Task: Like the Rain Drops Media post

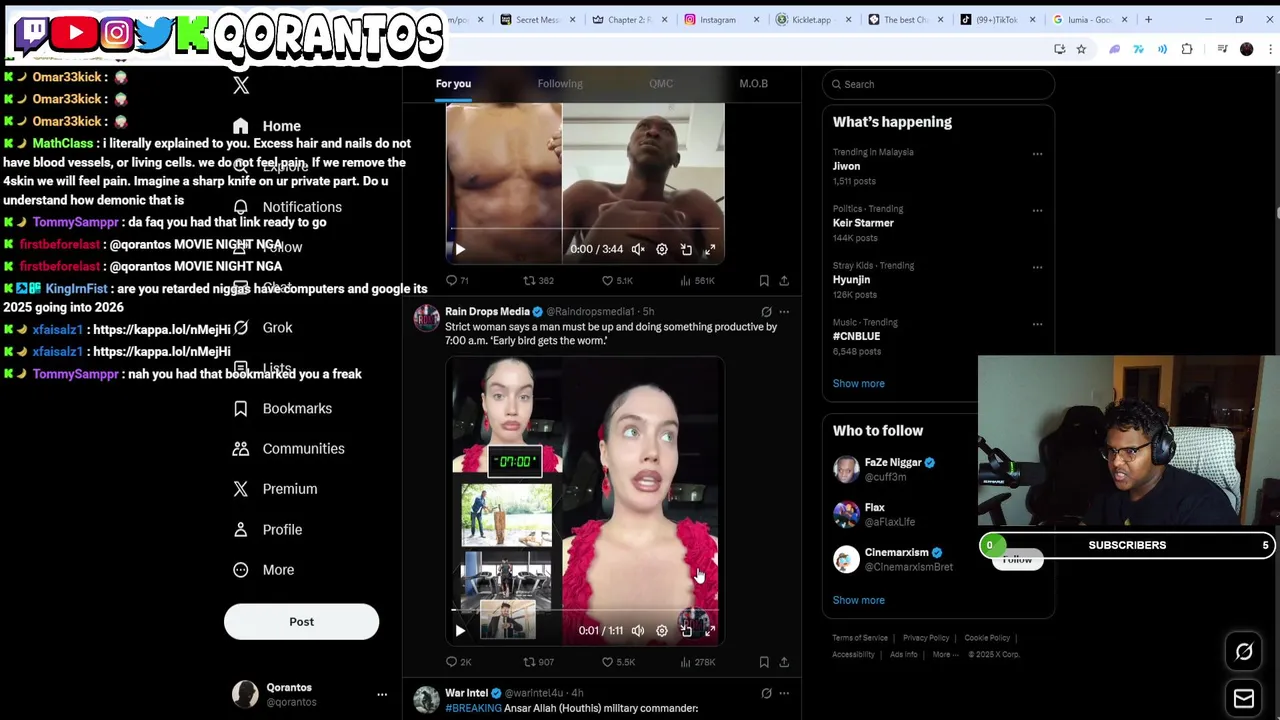Action: coord(618,662)
